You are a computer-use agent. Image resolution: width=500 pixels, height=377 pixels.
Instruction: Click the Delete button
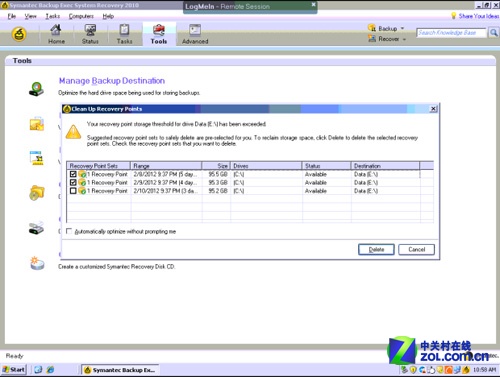376,249
